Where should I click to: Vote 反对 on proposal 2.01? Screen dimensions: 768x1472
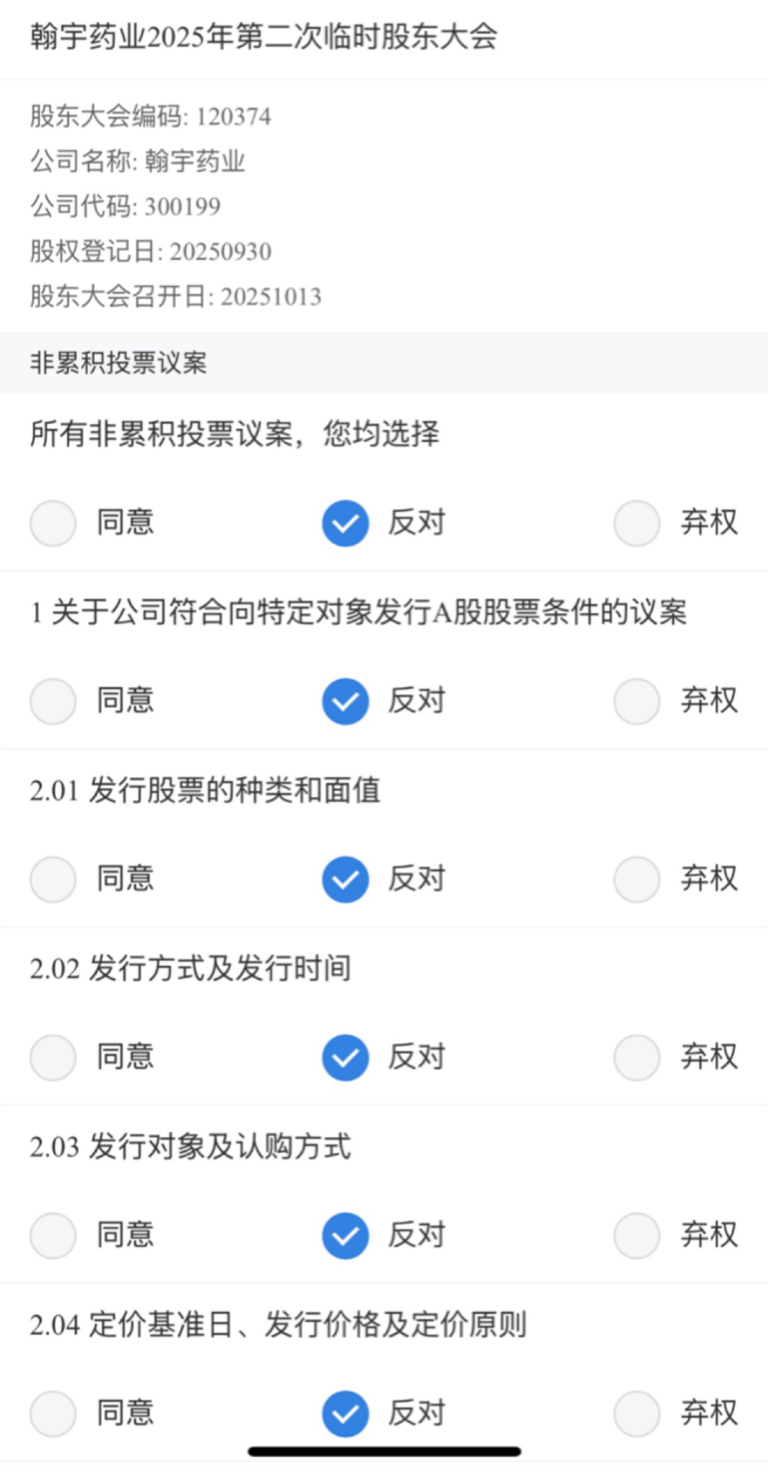(x=345, y=879)
